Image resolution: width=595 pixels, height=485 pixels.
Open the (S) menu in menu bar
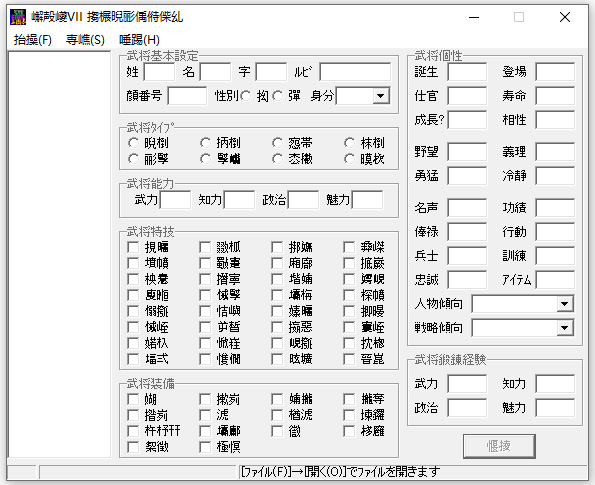pyautogui.click(x=85, y=40)
